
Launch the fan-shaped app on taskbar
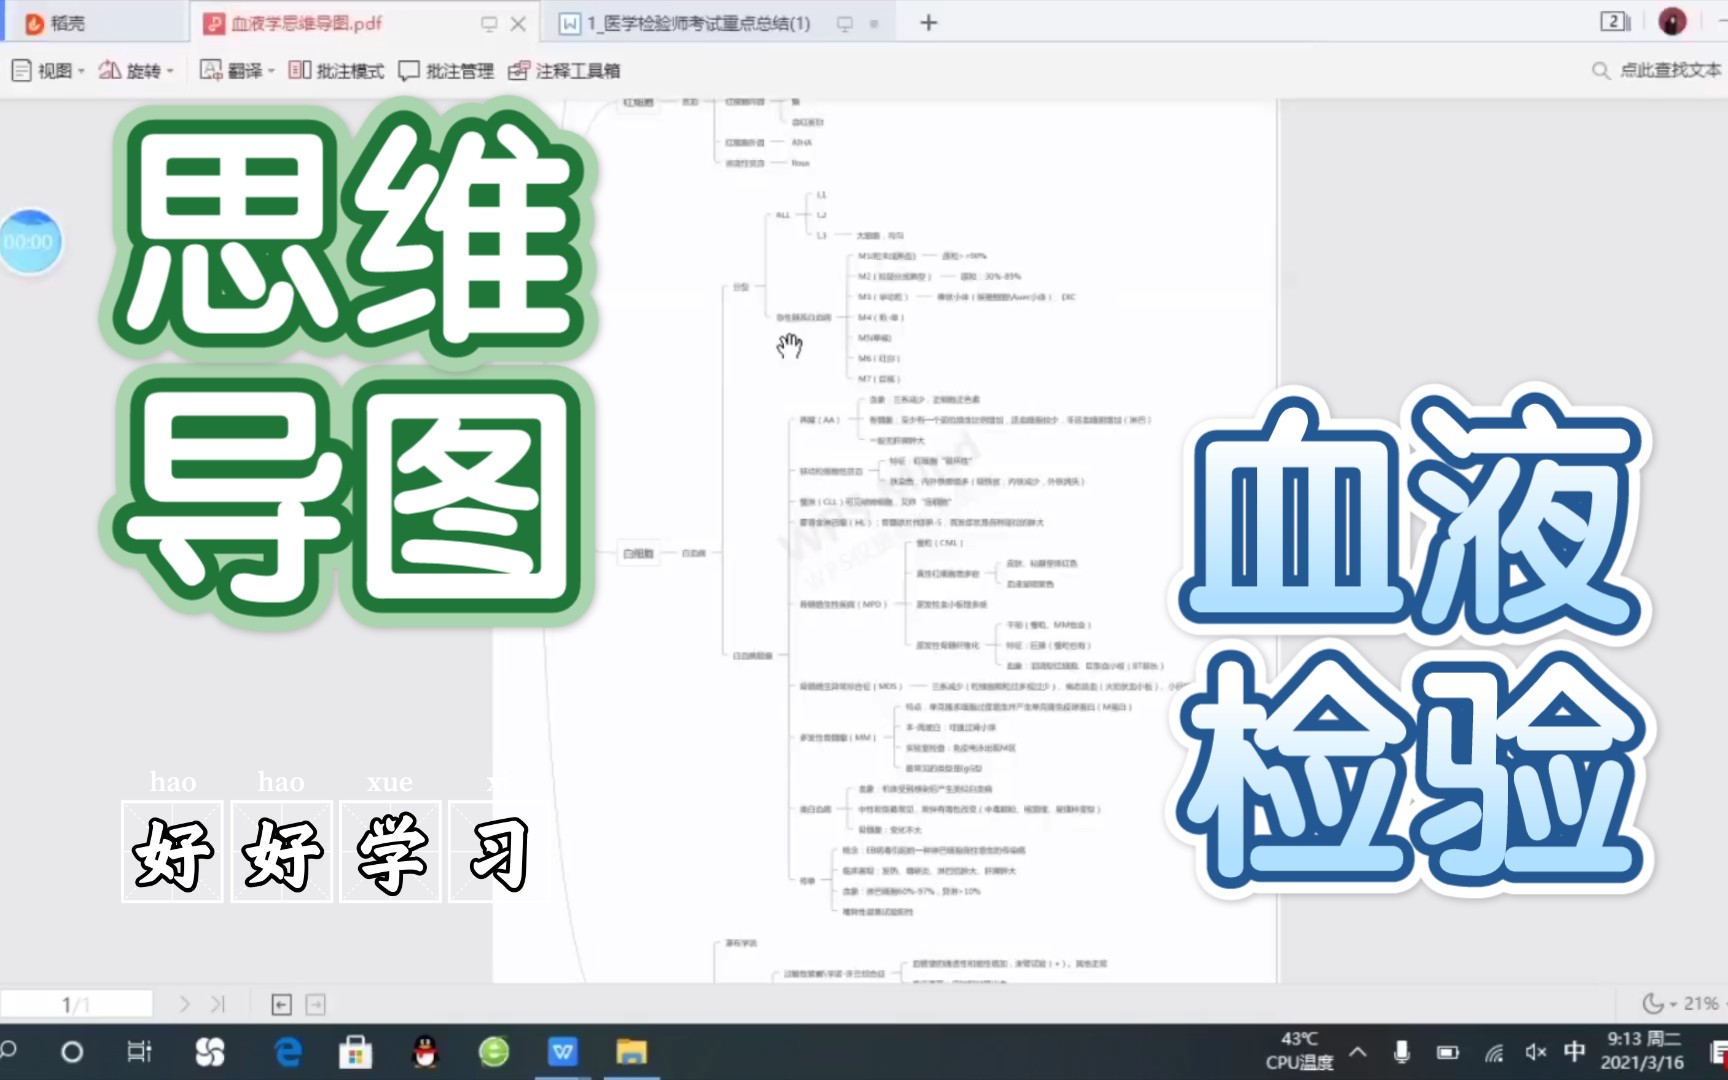click(209, 1052)
